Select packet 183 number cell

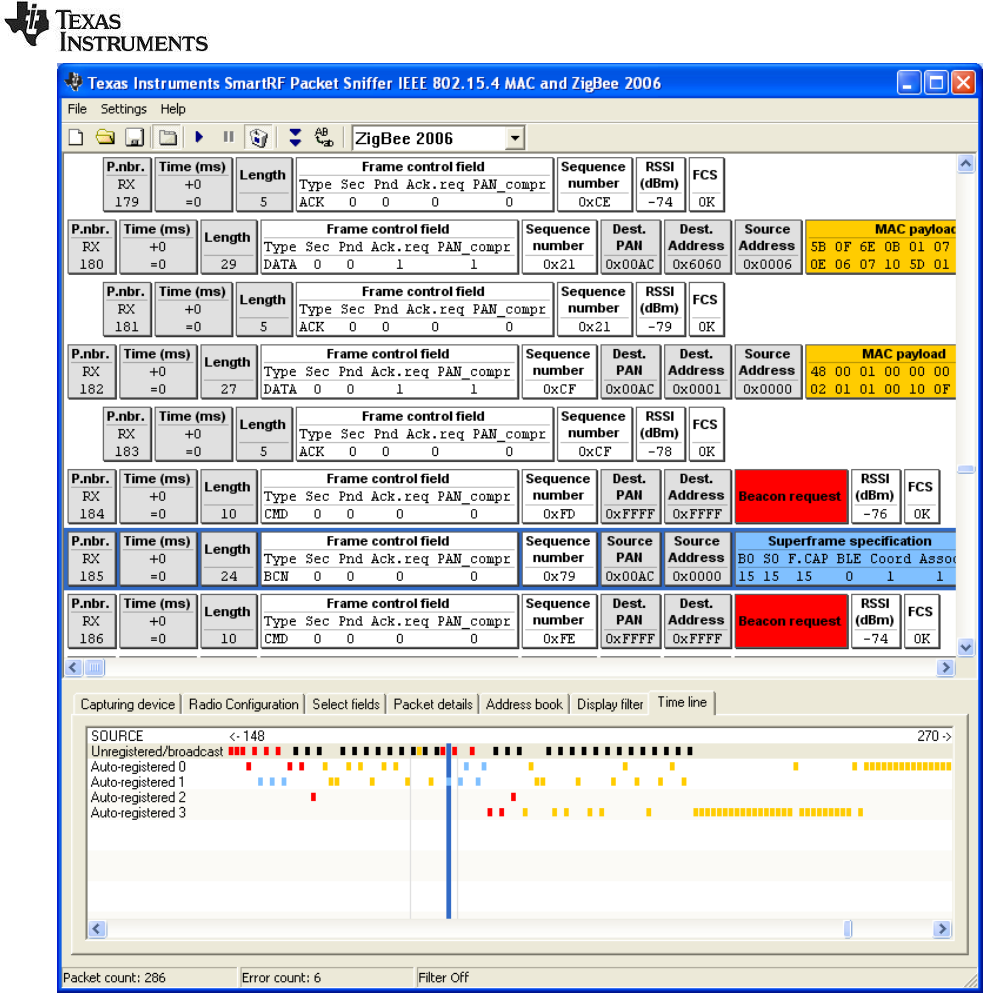point(127,434)
